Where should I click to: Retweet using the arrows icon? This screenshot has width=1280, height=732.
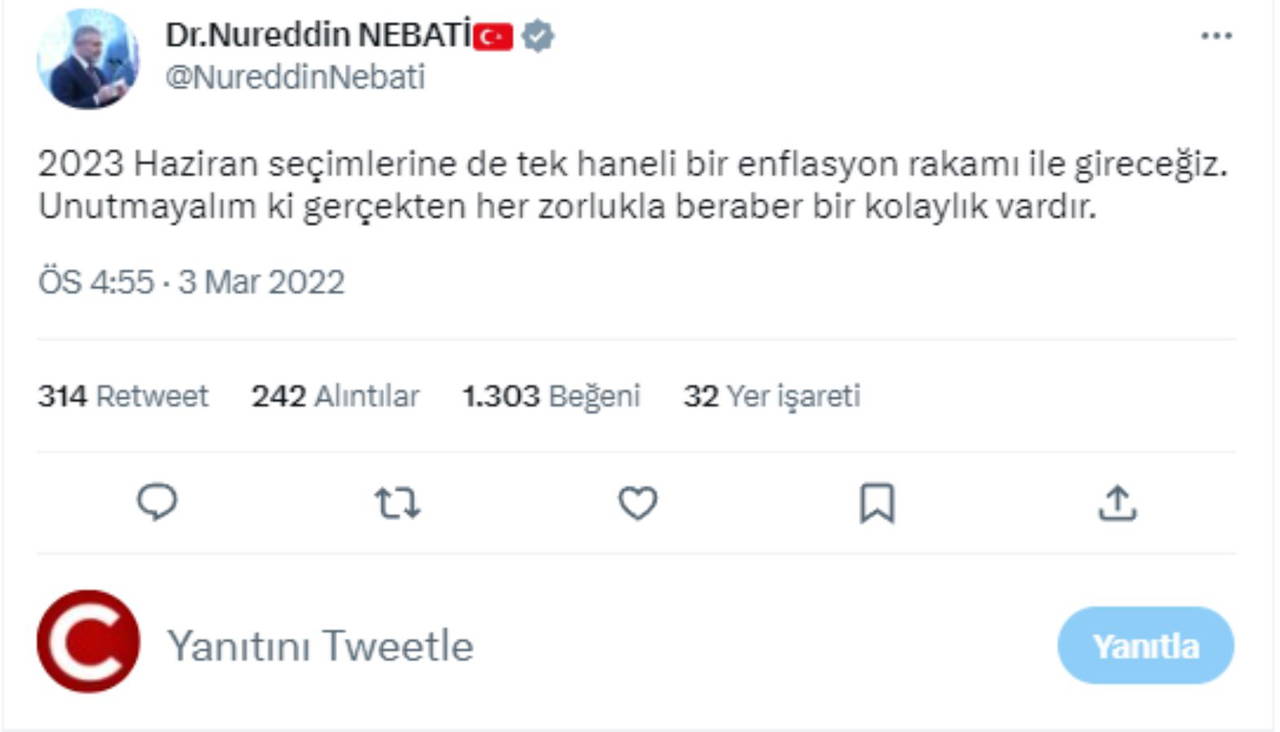point(397,503)
